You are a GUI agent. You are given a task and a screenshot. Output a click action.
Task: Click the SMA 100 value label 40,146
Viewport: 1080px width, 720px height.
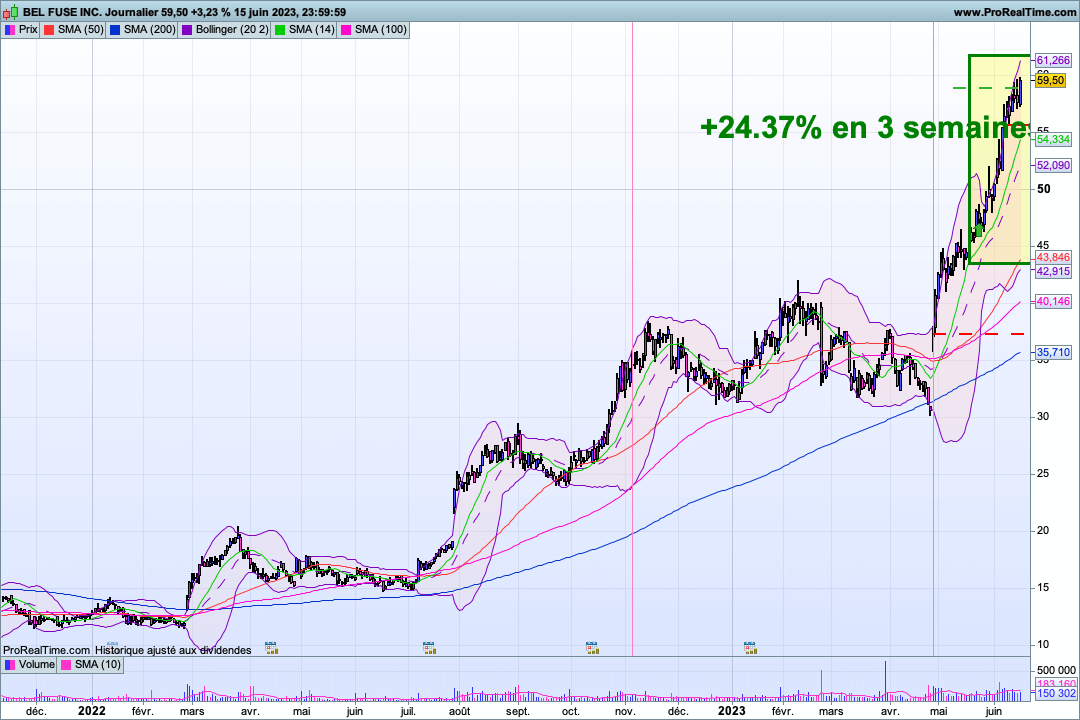click(x=1053, y=301)
